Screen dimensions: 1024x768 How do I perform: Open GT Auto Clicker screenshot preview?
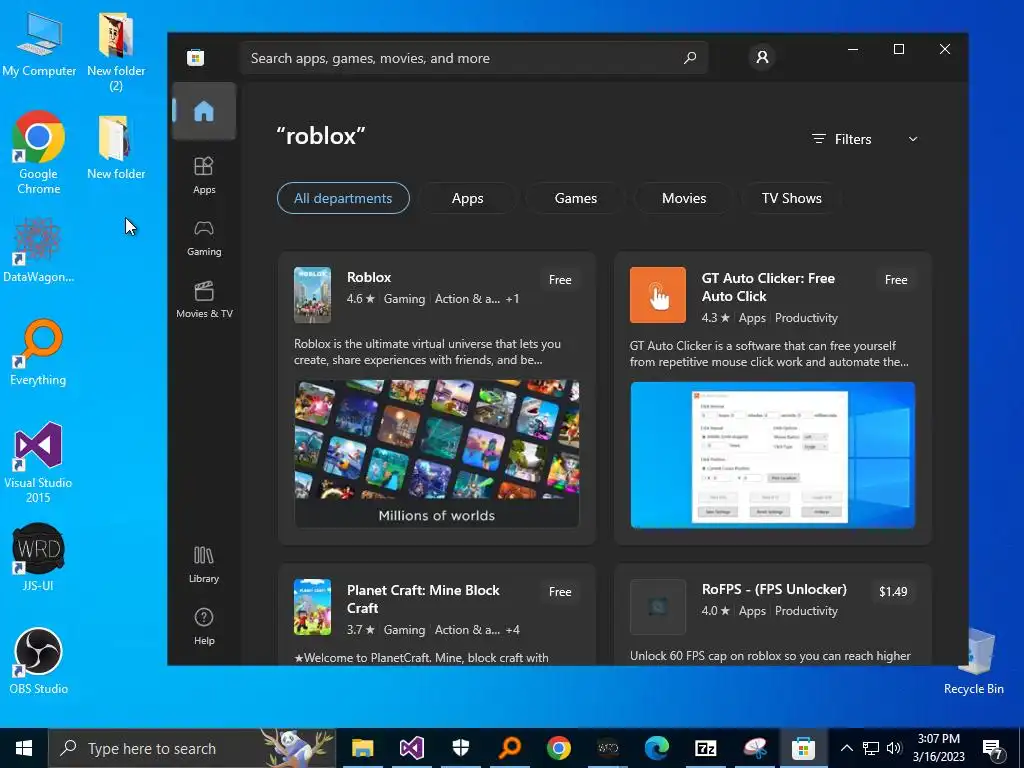[773, 455]
